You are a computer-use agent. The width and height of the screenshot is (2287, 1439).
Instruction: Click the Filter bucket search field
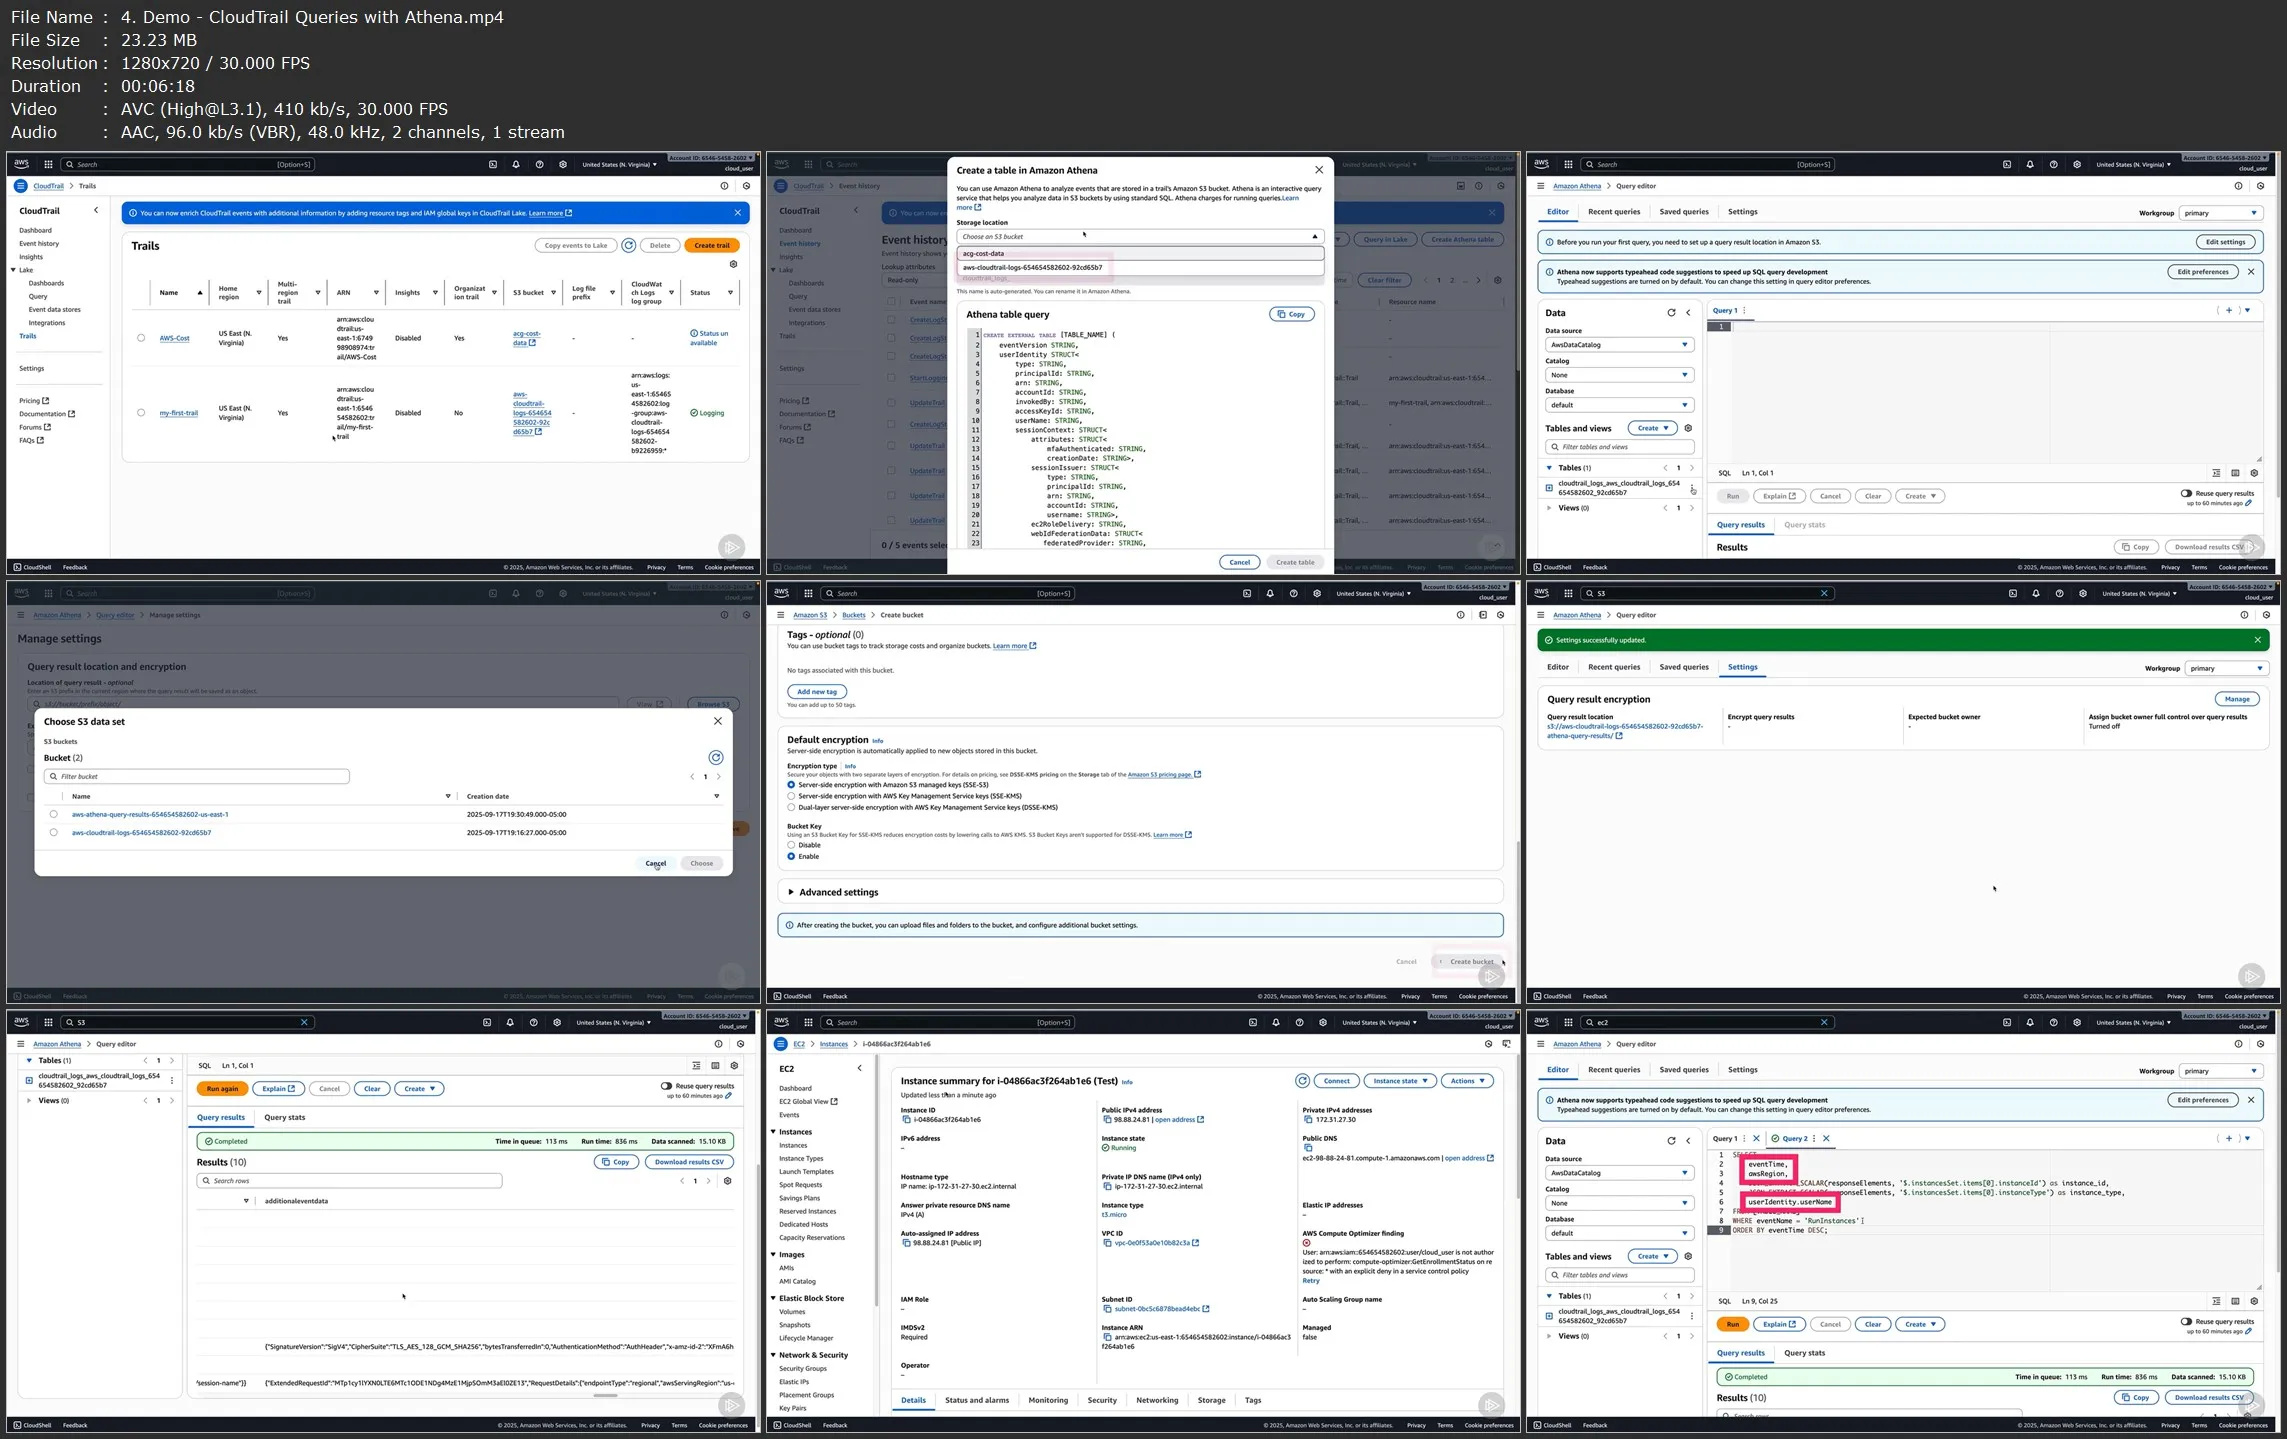pyautogui.click(x=197, y=776)
